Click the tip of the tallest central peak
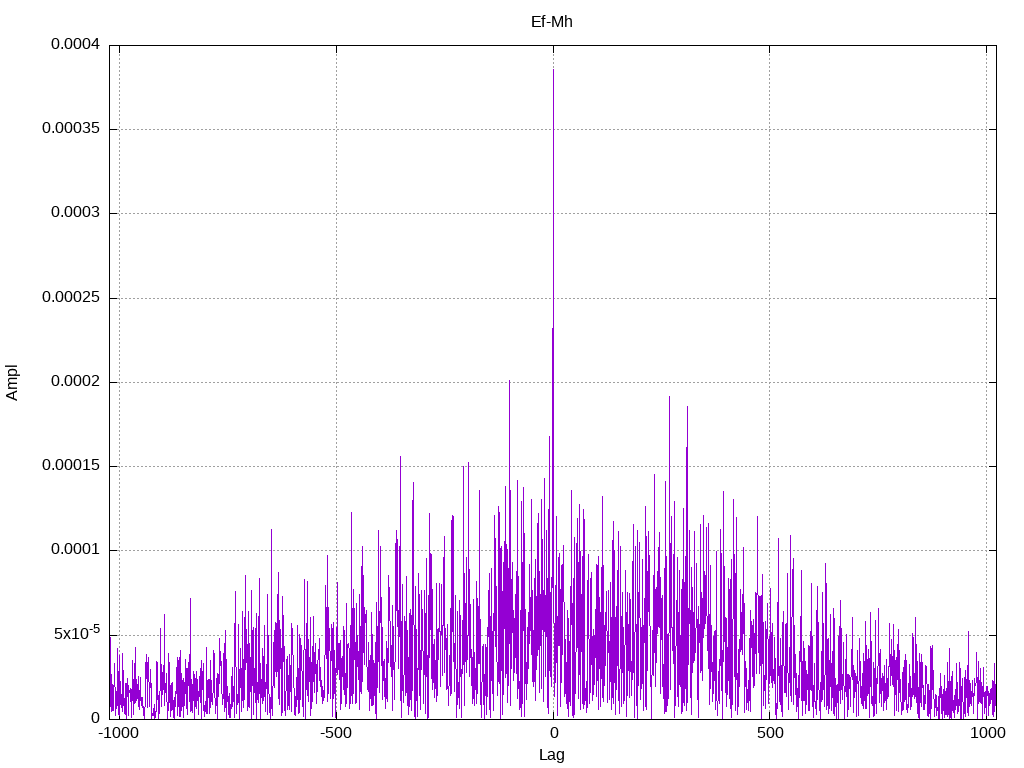The image size is (1024, 768). click(553, 70)
